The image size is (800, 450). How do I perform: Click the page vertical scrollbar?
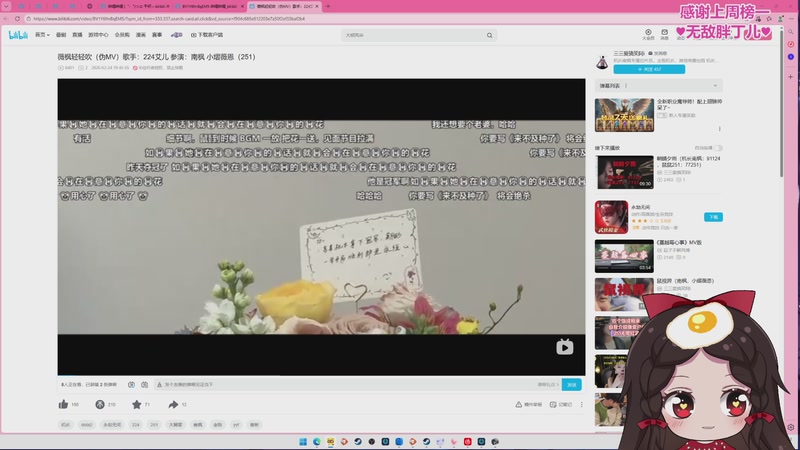[781, 102]
